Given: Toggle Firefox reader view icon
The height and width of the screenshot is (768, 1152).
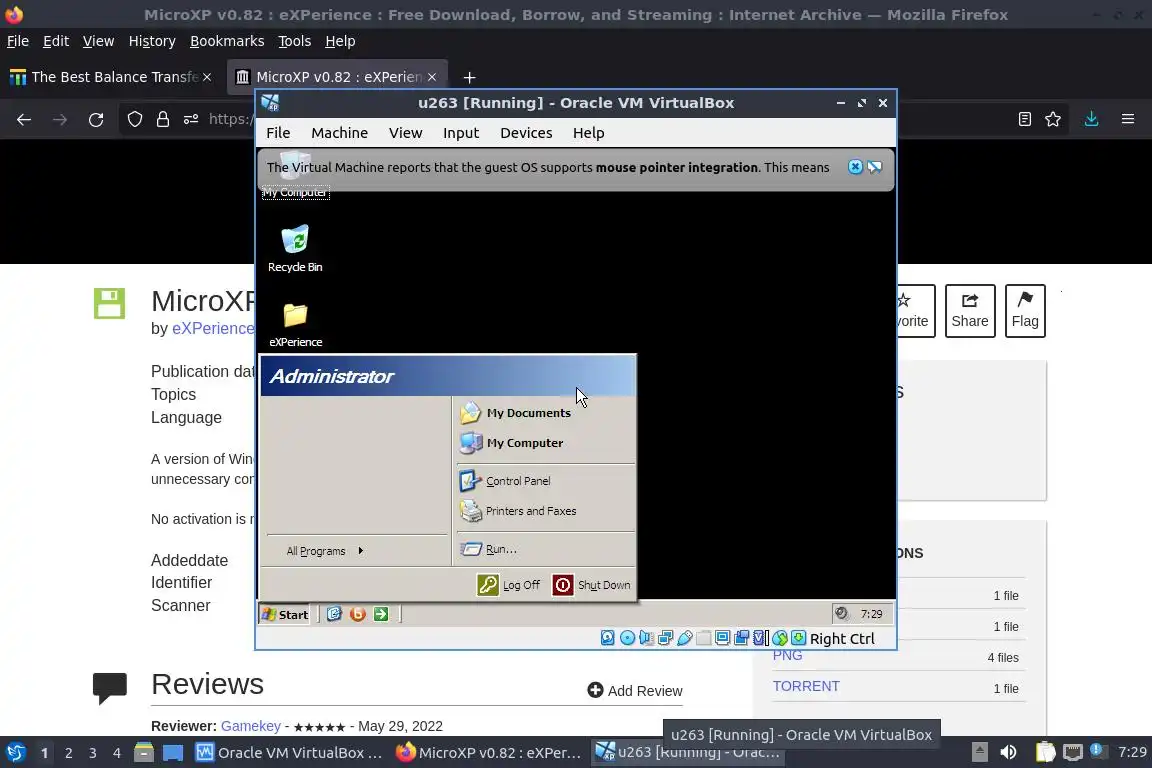Looking at the screenshot, I should click(x=1024, y=119).
